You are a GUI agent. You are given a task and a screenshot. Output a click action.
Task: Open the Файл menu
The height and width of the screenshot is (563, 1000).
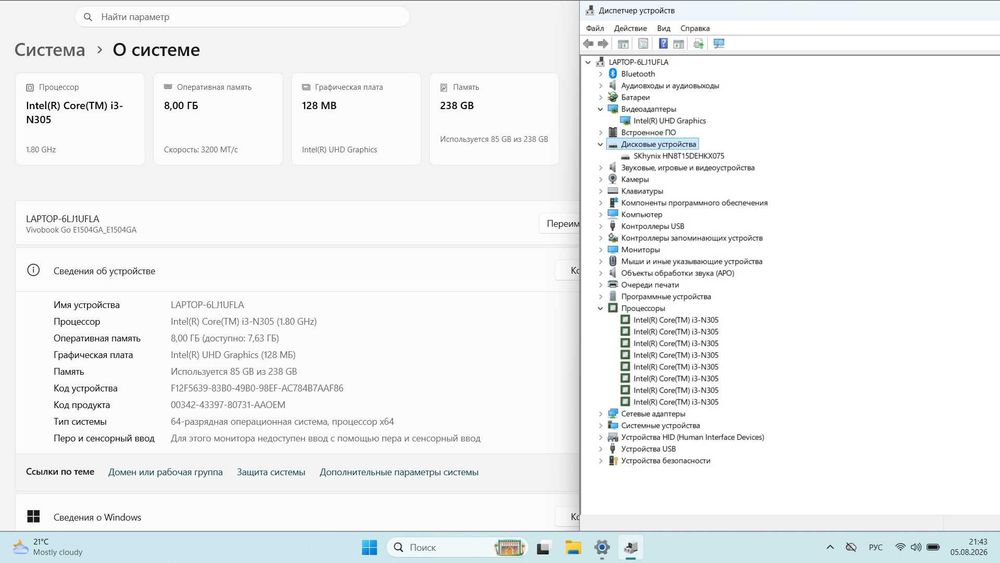click(x=594, y=28)
